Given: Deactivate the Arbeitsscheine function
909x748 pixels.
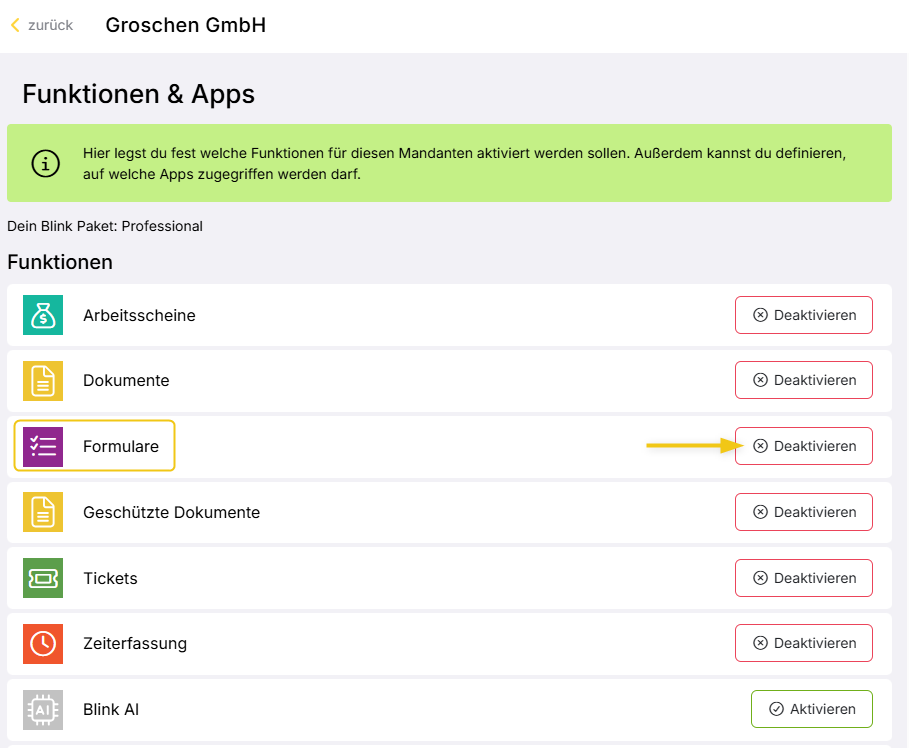Looking at the screenshot, I should click(803, 315).
